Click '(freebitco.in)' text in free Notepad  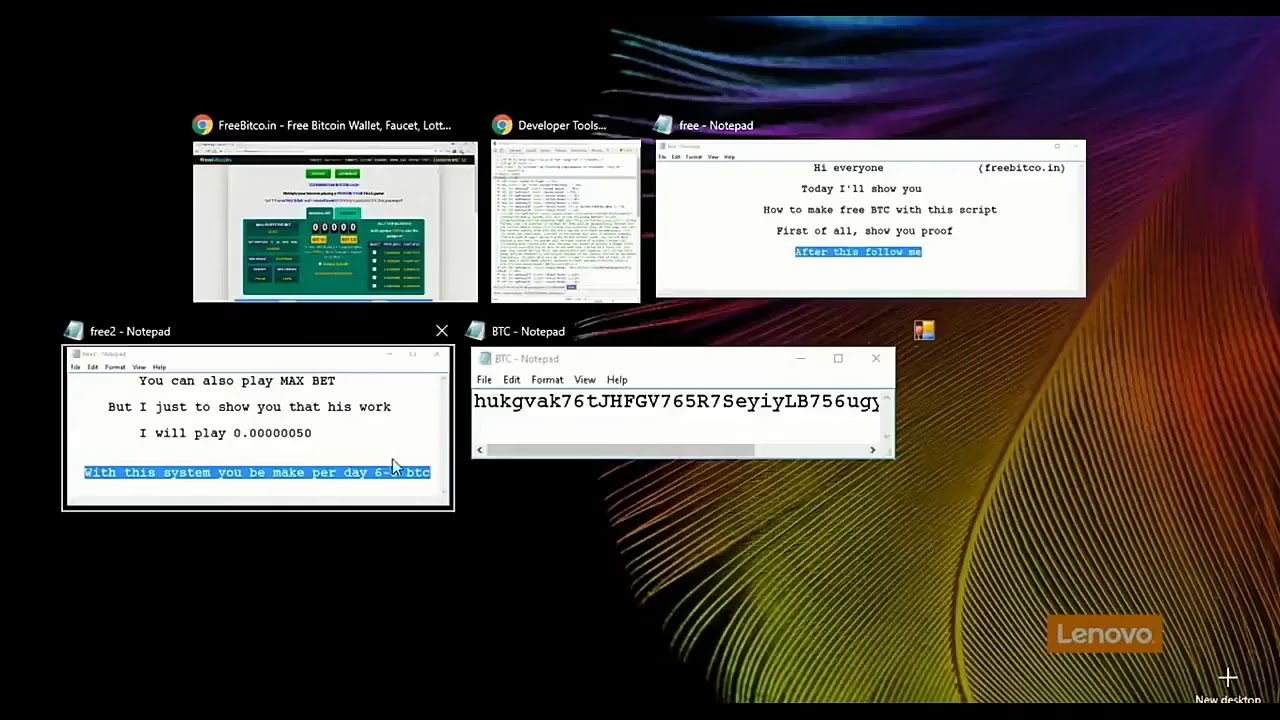[x=1021, y=168]
